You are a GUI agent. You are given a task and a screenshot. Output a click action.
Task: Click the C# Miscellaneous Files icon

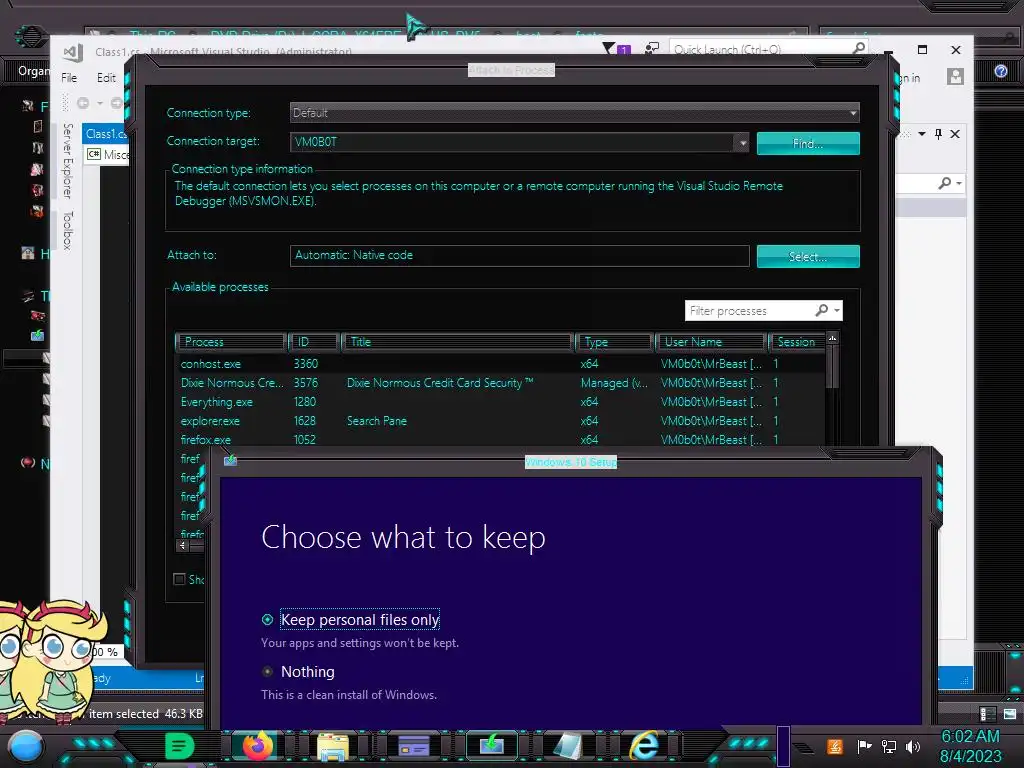(x=94, y=154)
